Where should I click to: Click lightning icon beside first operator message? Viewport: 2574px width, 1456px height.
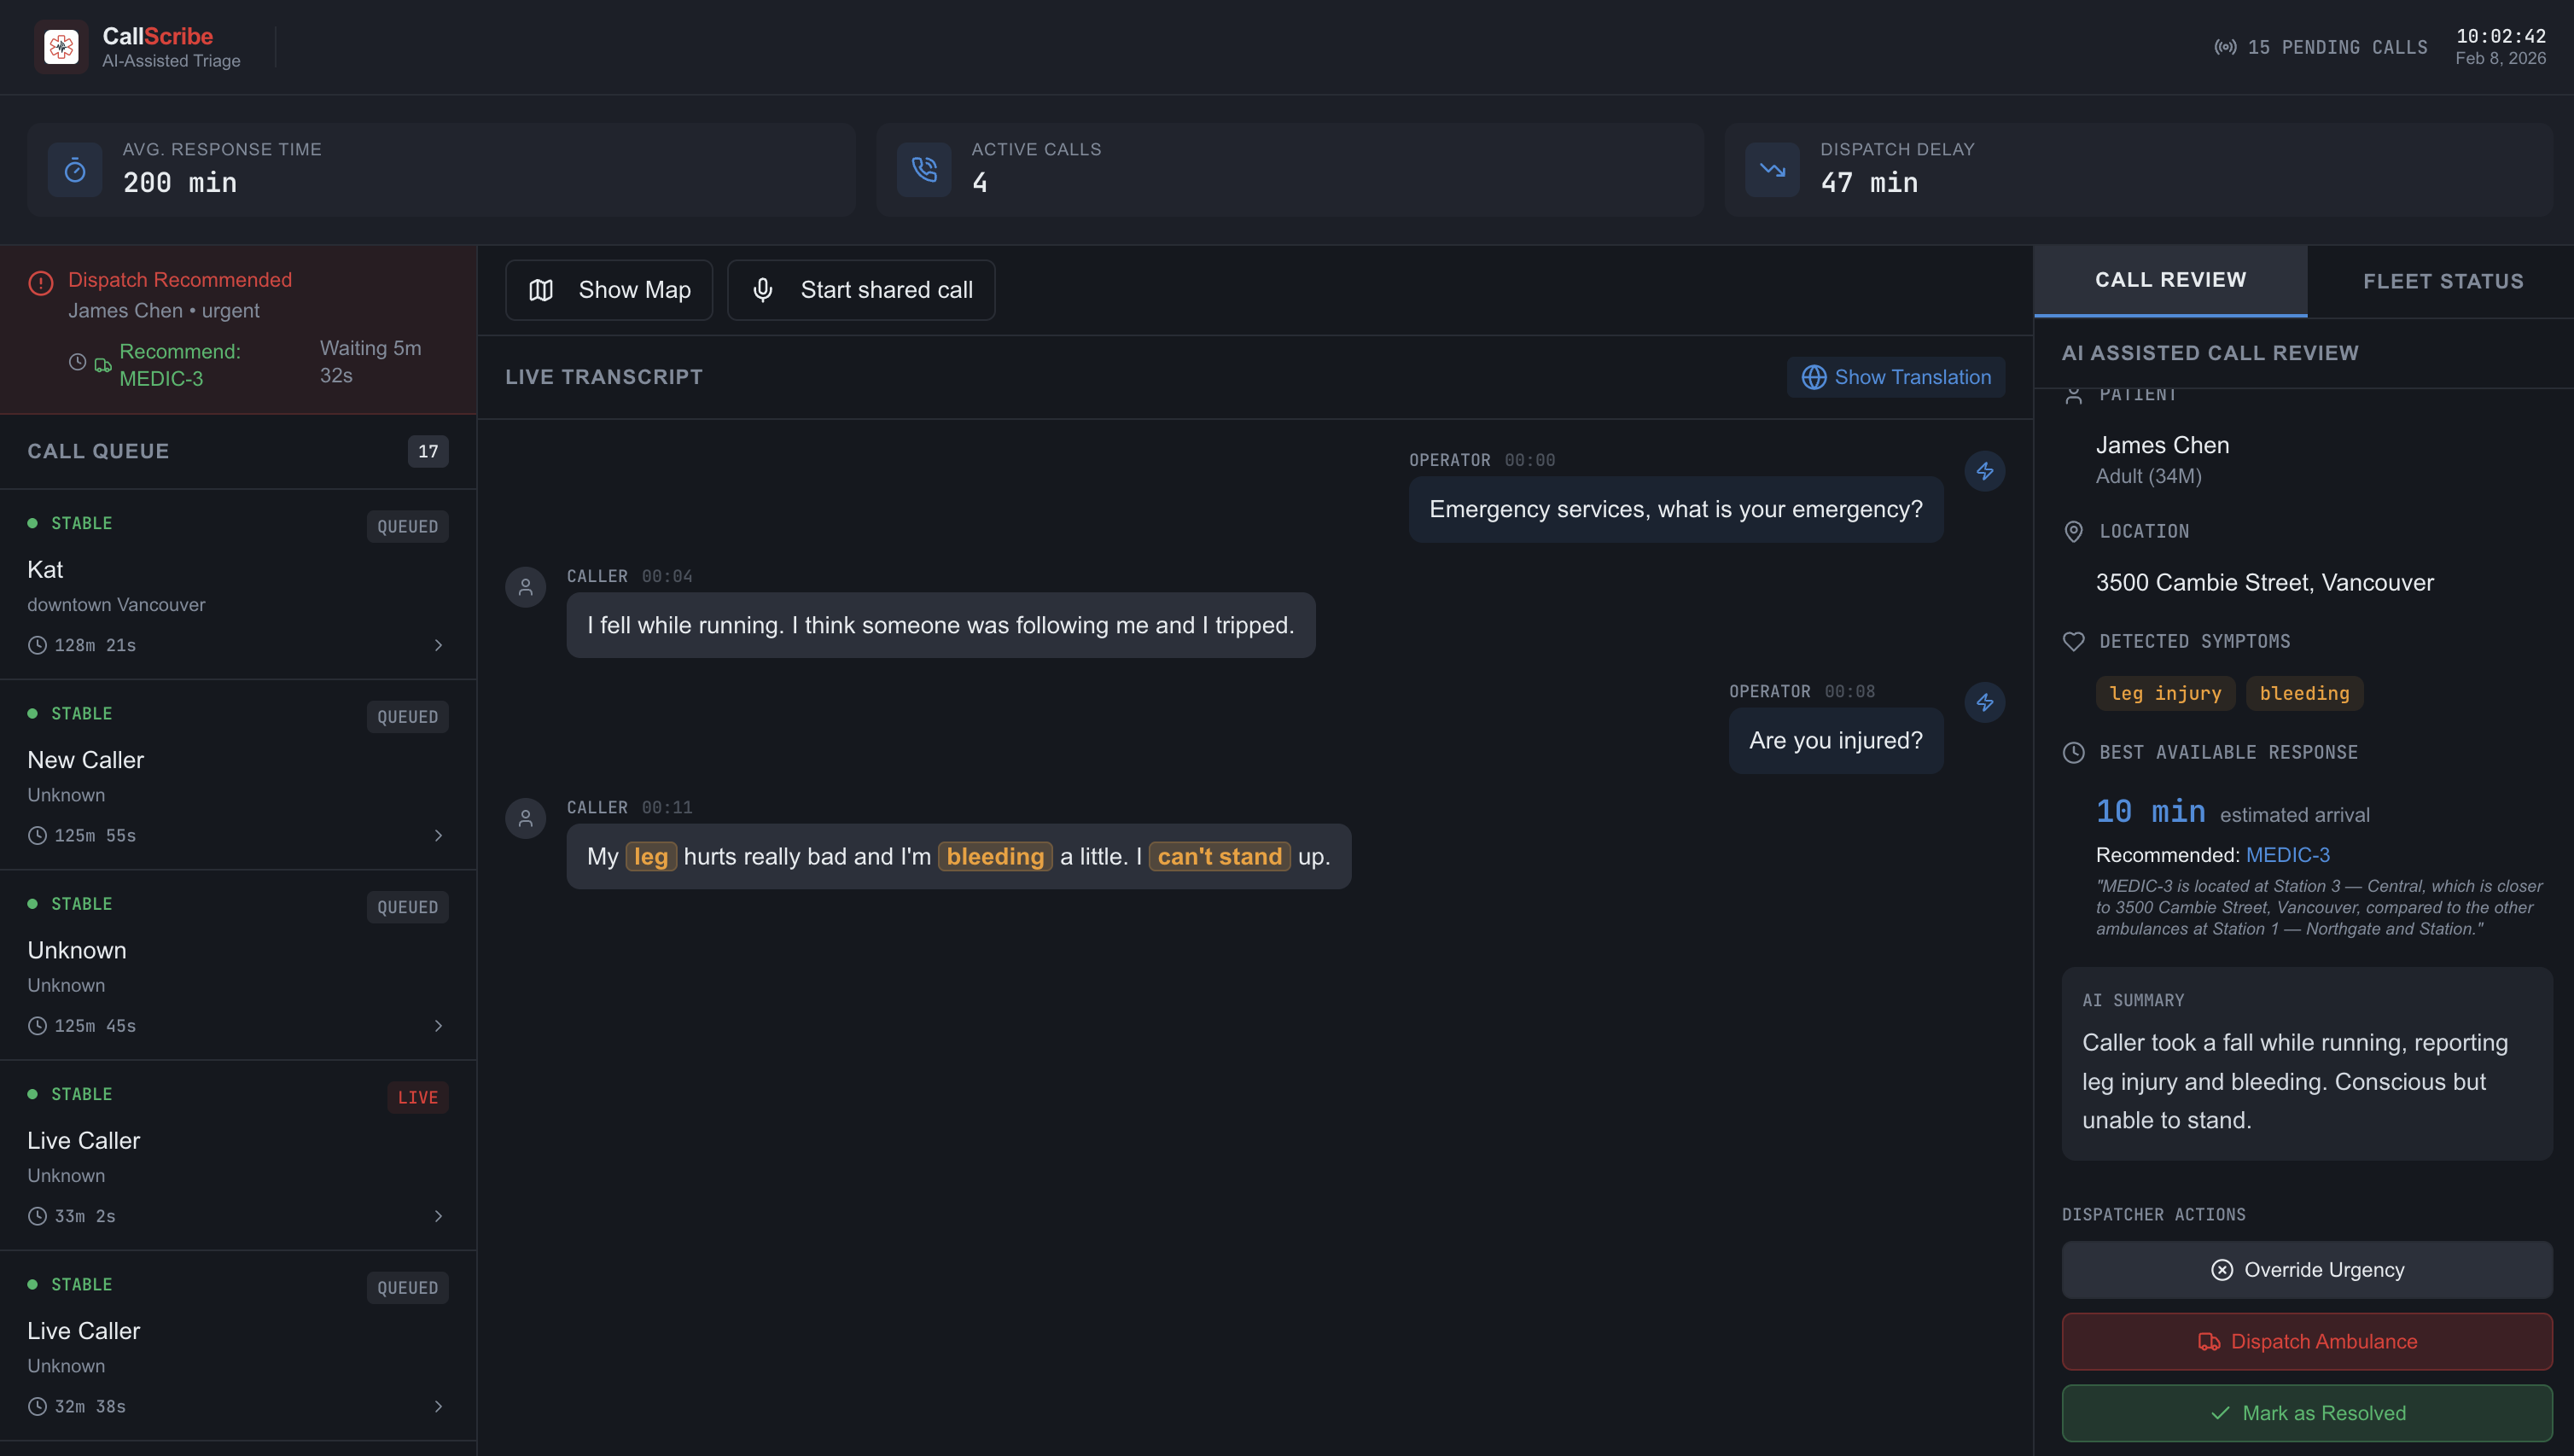[x=1984, y=471]
